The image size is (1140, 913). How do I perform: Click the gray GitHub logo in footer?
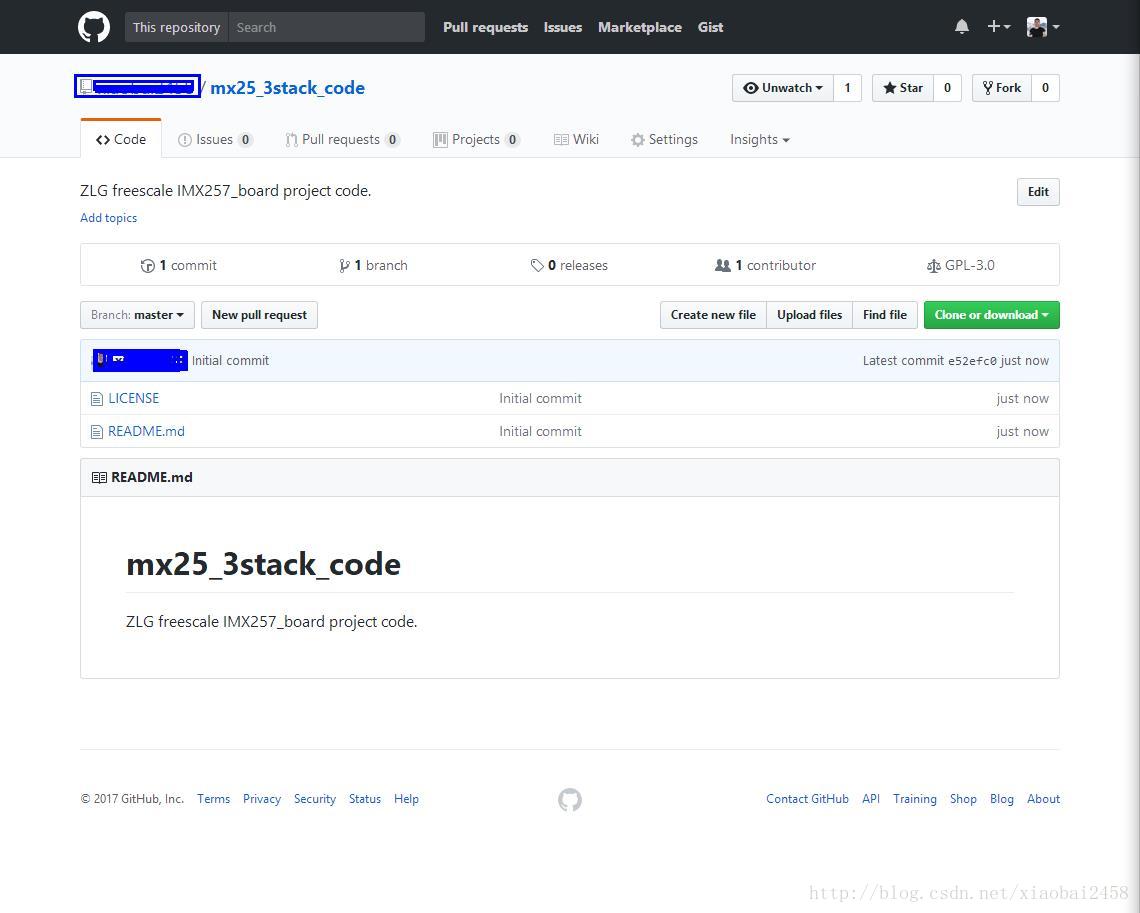[x=570, y=800]
